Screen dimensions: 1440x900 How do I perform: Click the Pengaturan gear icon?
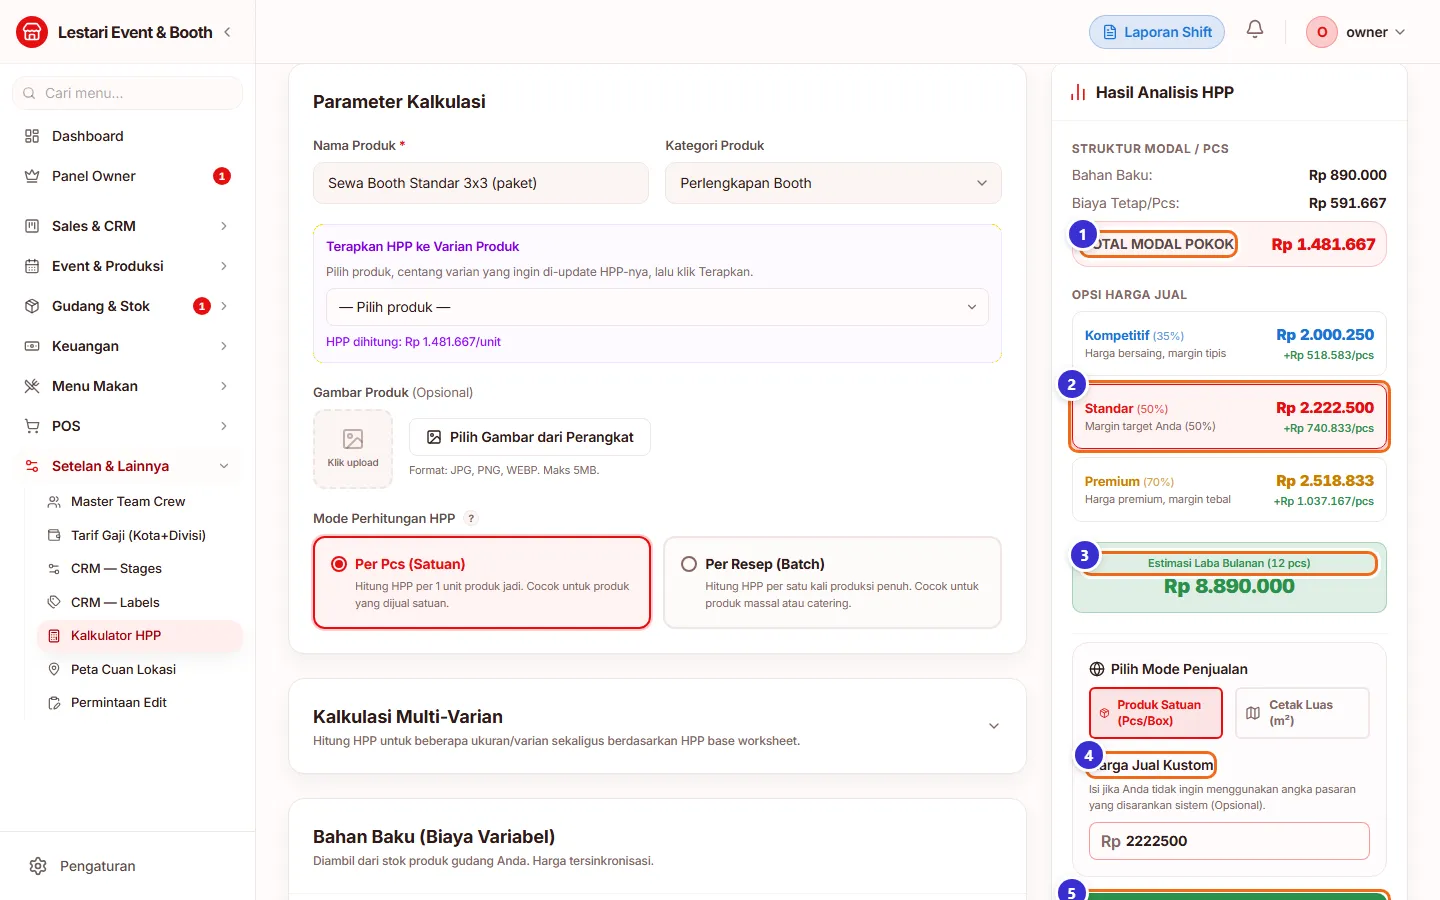click(x=38, y=866)
